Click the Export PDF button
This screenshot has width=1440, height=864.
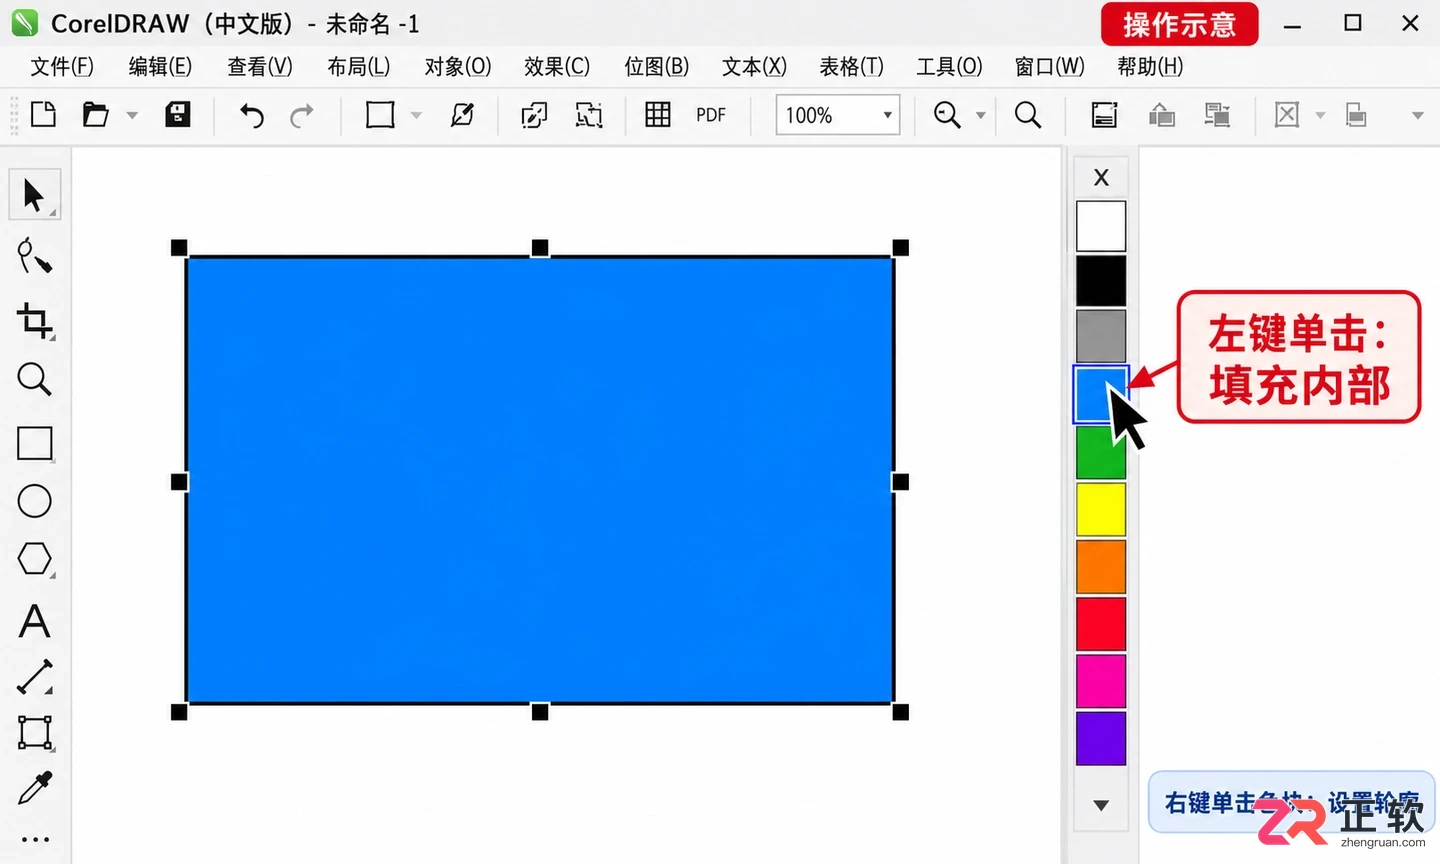coord(711,115)
